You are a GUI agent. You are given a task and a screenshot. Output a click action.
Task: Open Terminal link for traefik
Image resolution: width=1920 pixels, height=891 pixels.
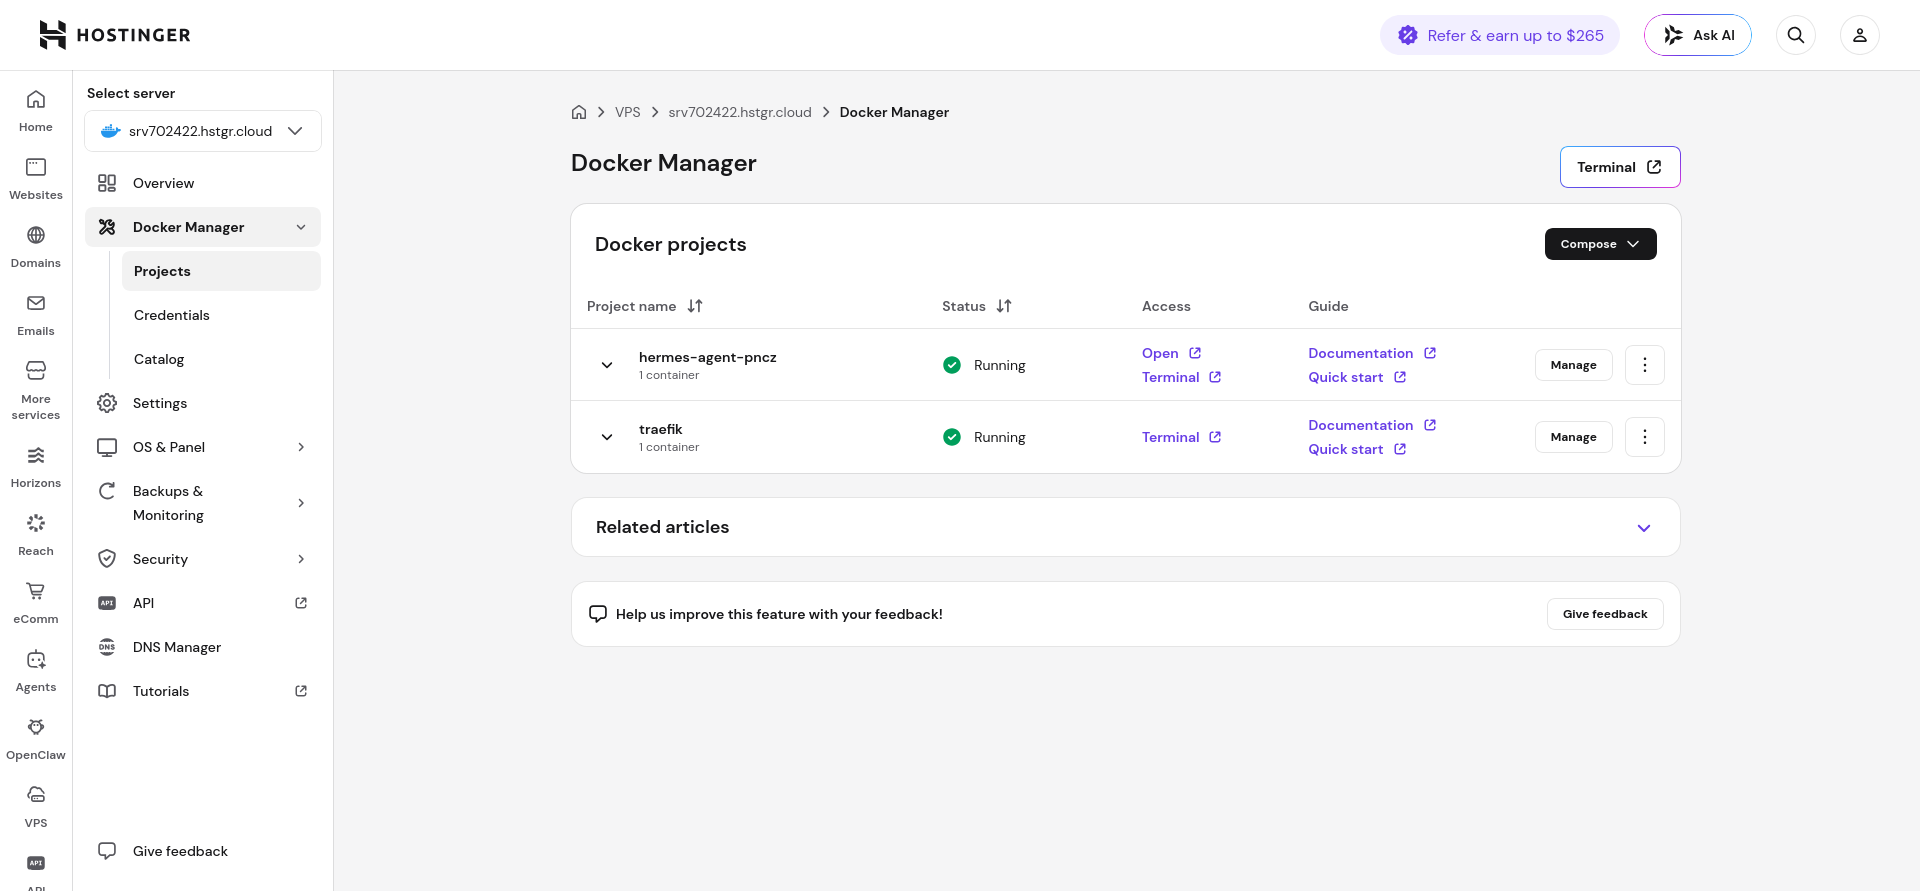tap(1181, 437)
